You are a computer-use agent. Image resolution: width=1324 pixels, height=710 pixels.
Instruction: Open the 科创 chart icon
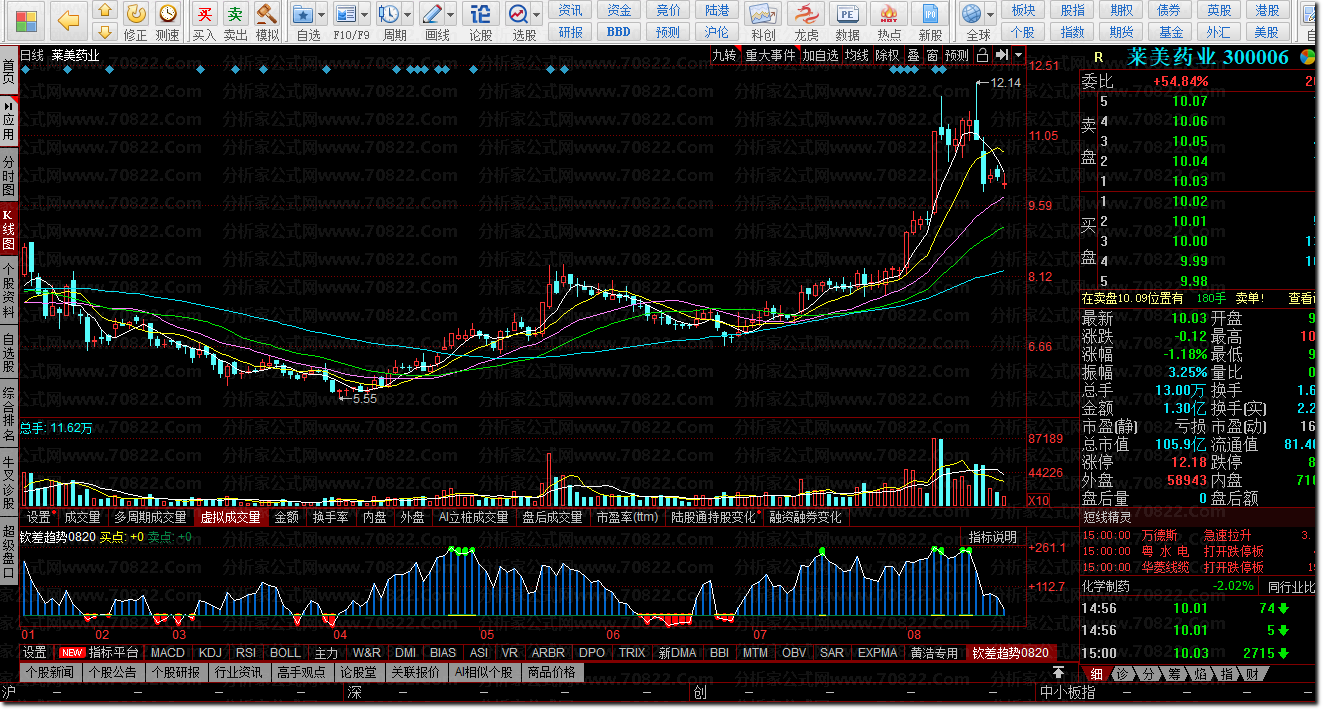(x=764, y=14)
